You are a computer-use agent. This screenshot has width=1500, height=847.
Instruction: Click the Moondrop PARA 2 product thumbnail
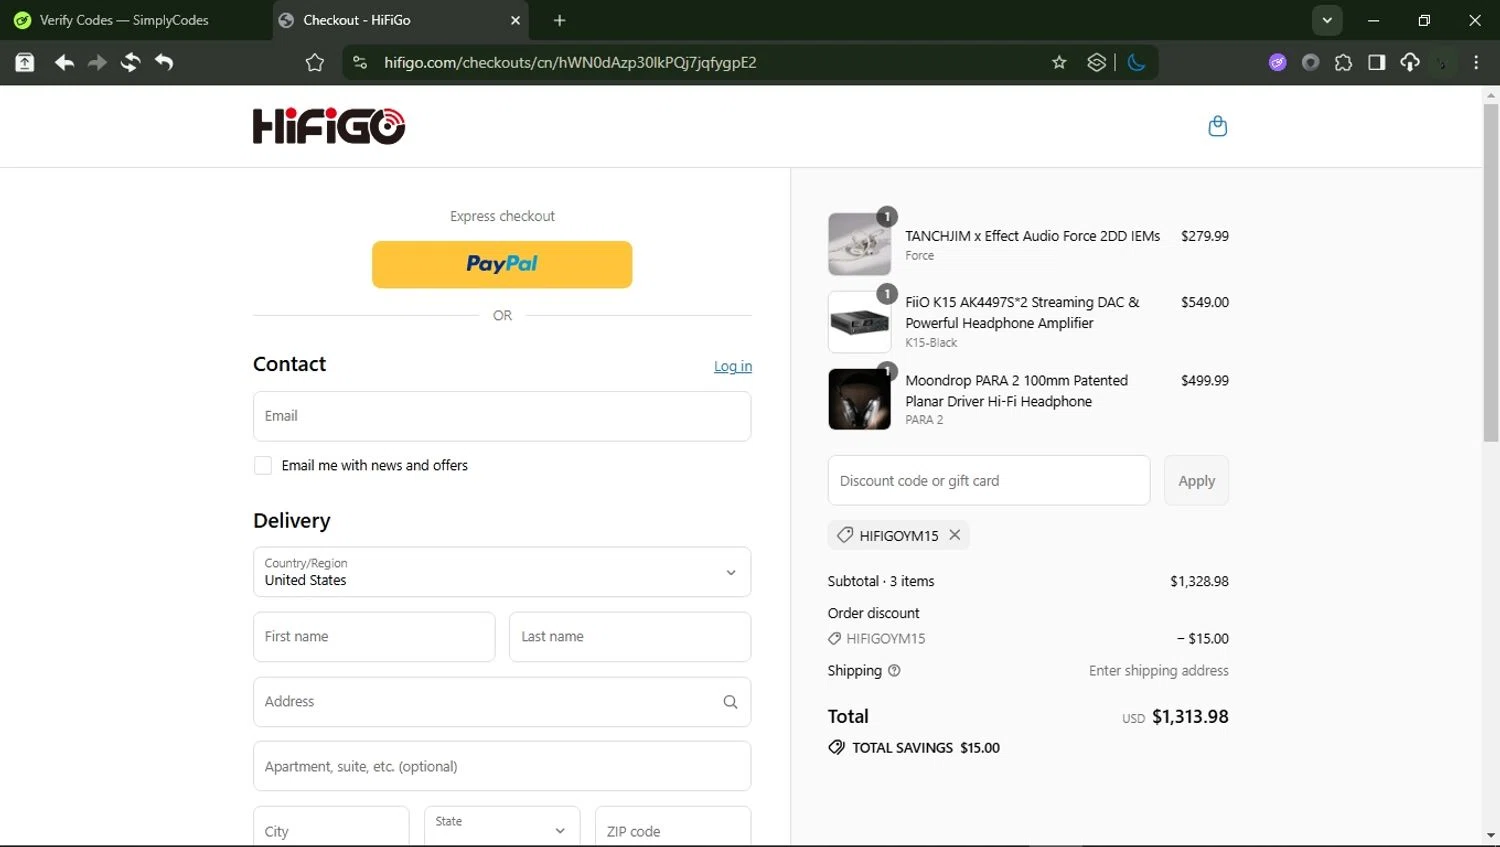[x=859, y=399]
